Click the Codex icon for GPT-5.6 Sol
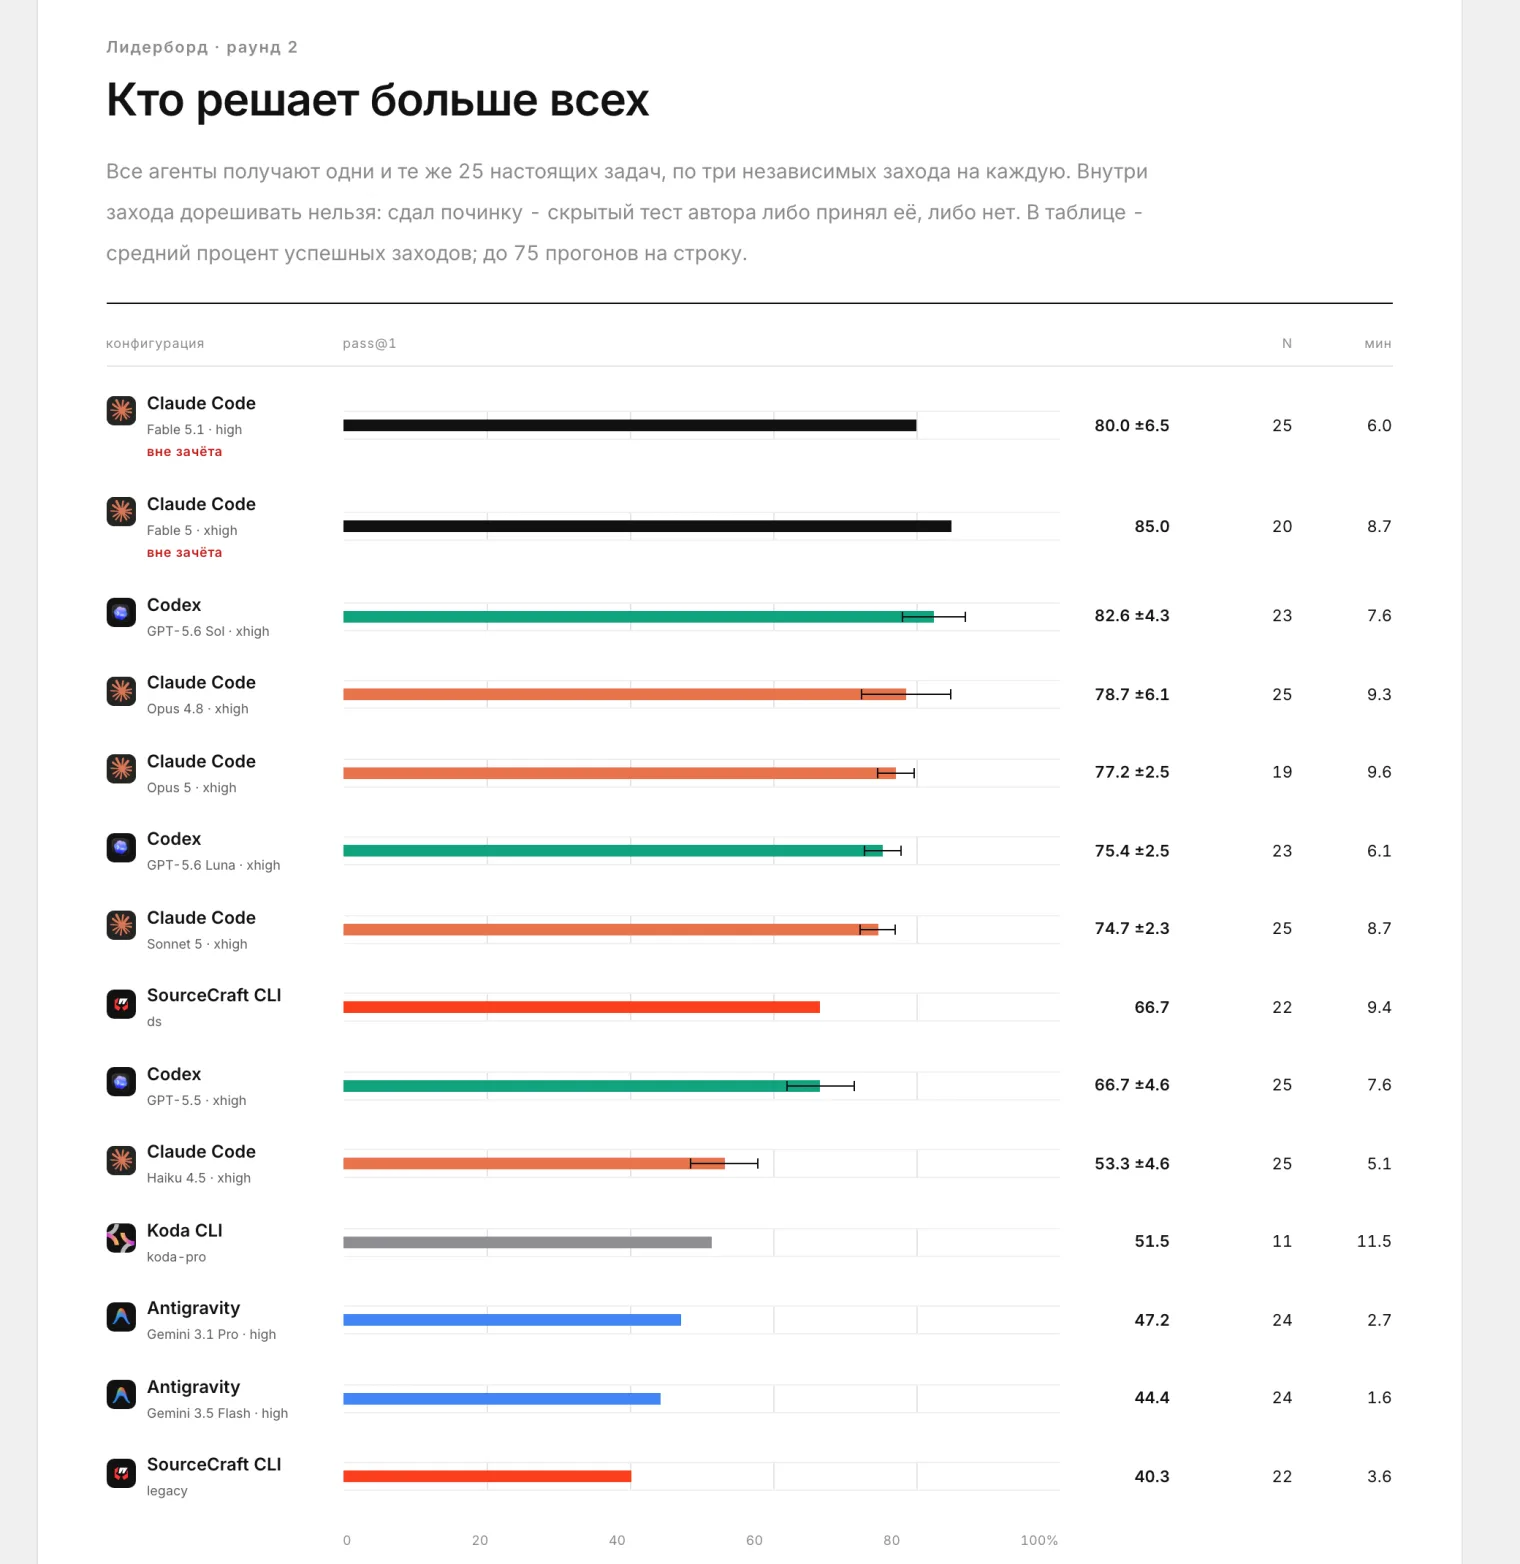This screenshot has height=1564, width=1520. 121,612
